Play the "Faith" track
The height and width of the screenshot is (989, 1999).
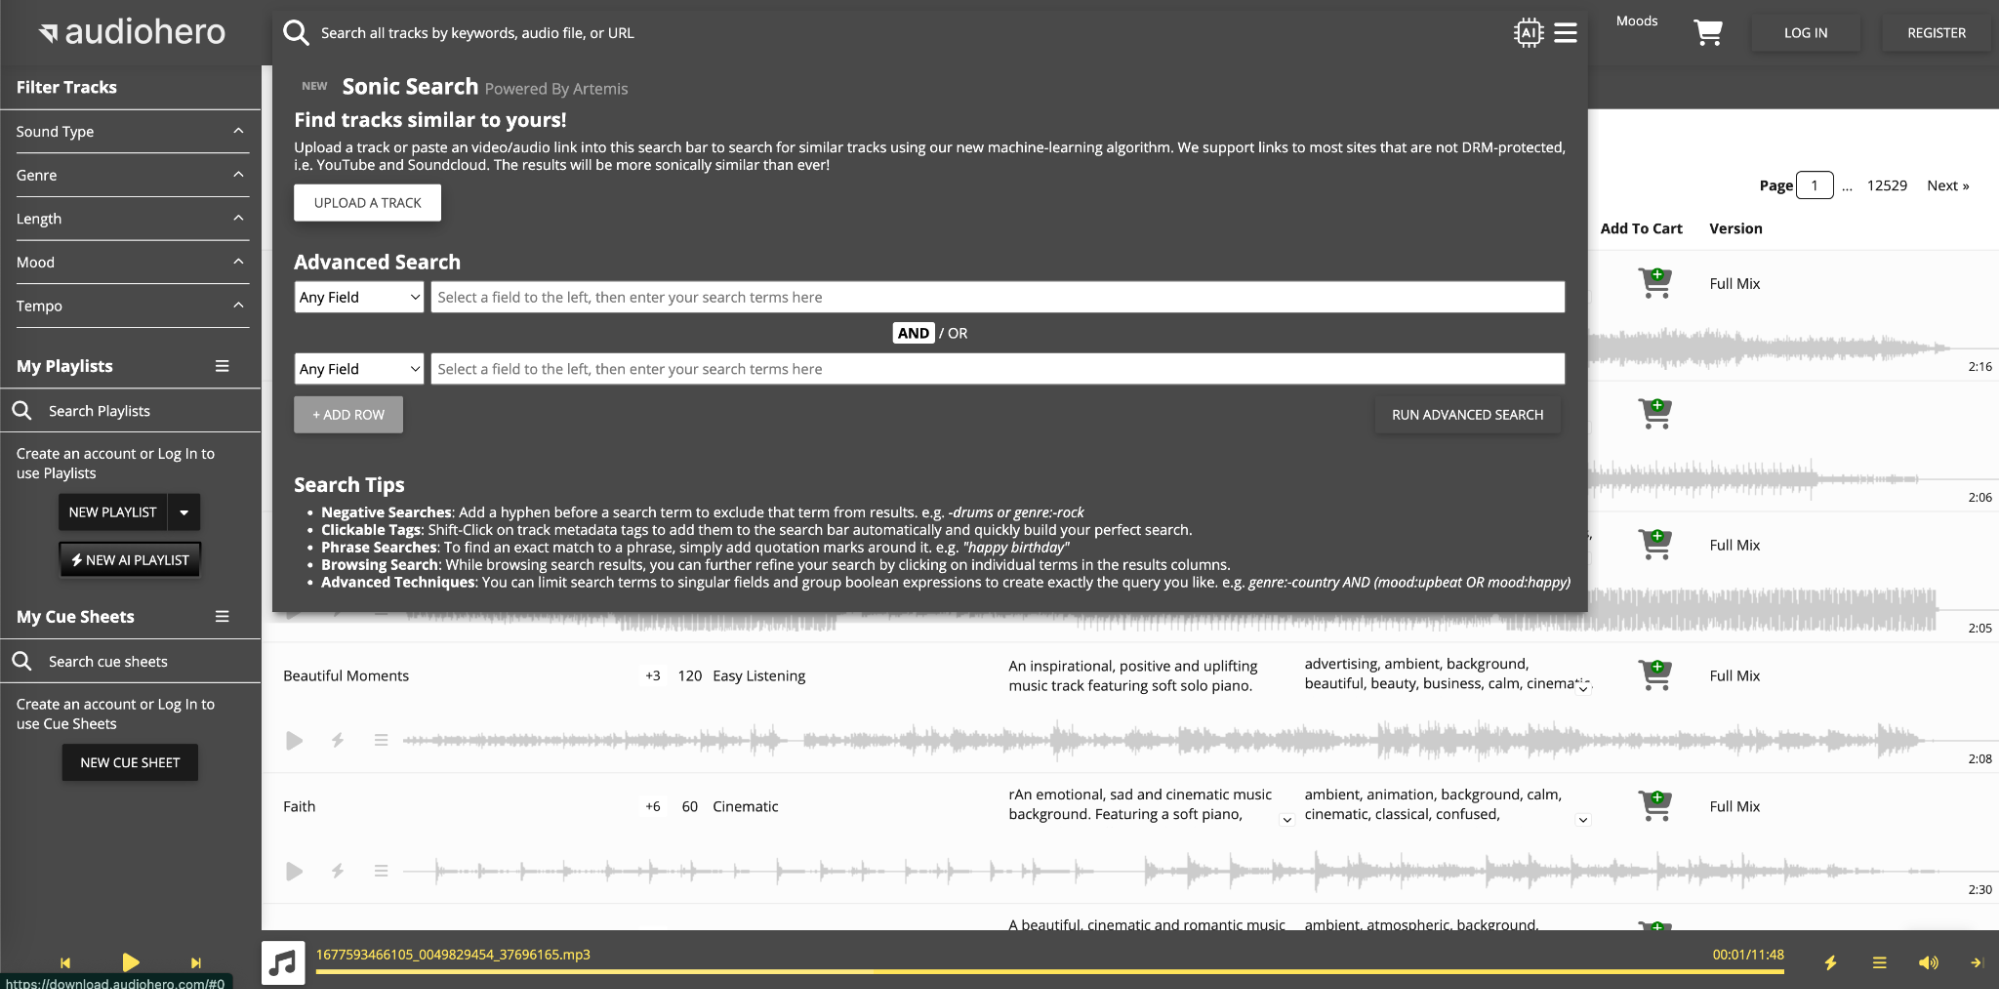point(294,871)
